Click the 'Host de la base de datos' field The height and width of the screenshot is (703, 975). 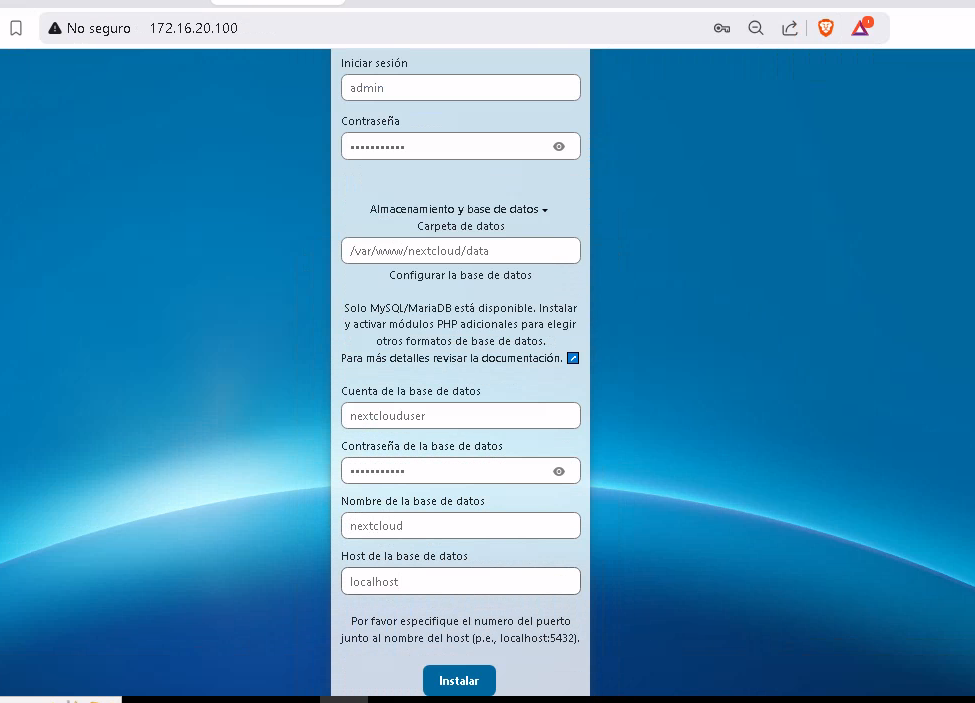click(x=461, y=581)
